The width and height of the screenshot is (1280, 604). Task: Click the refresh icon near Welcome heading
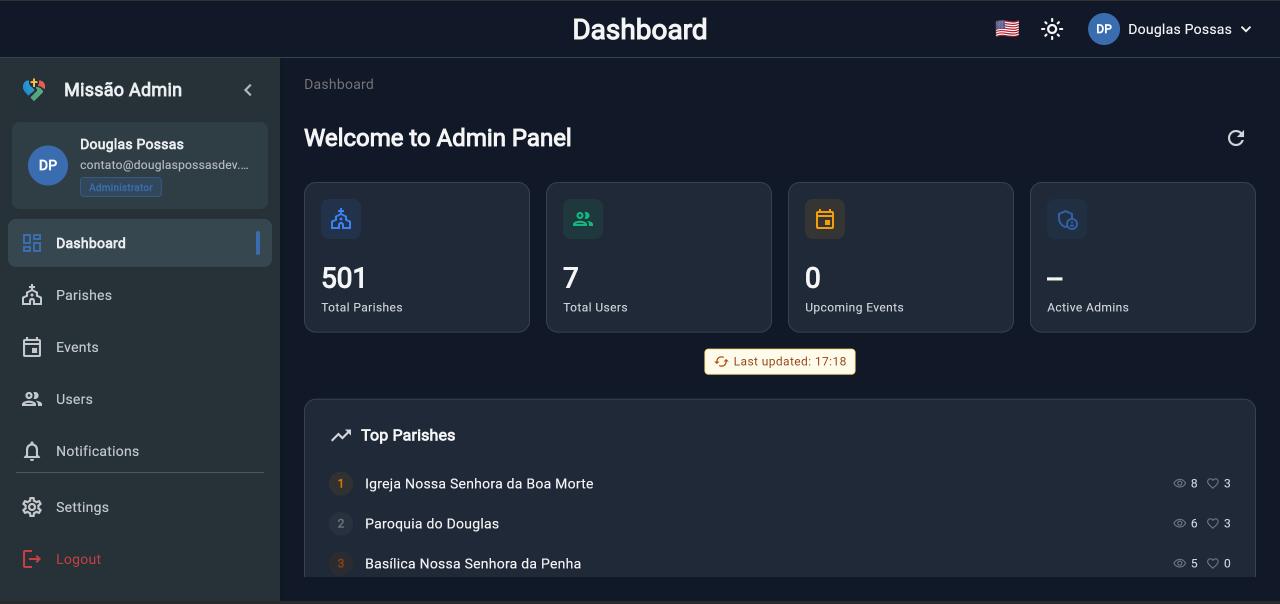[x=1236, y=137]
